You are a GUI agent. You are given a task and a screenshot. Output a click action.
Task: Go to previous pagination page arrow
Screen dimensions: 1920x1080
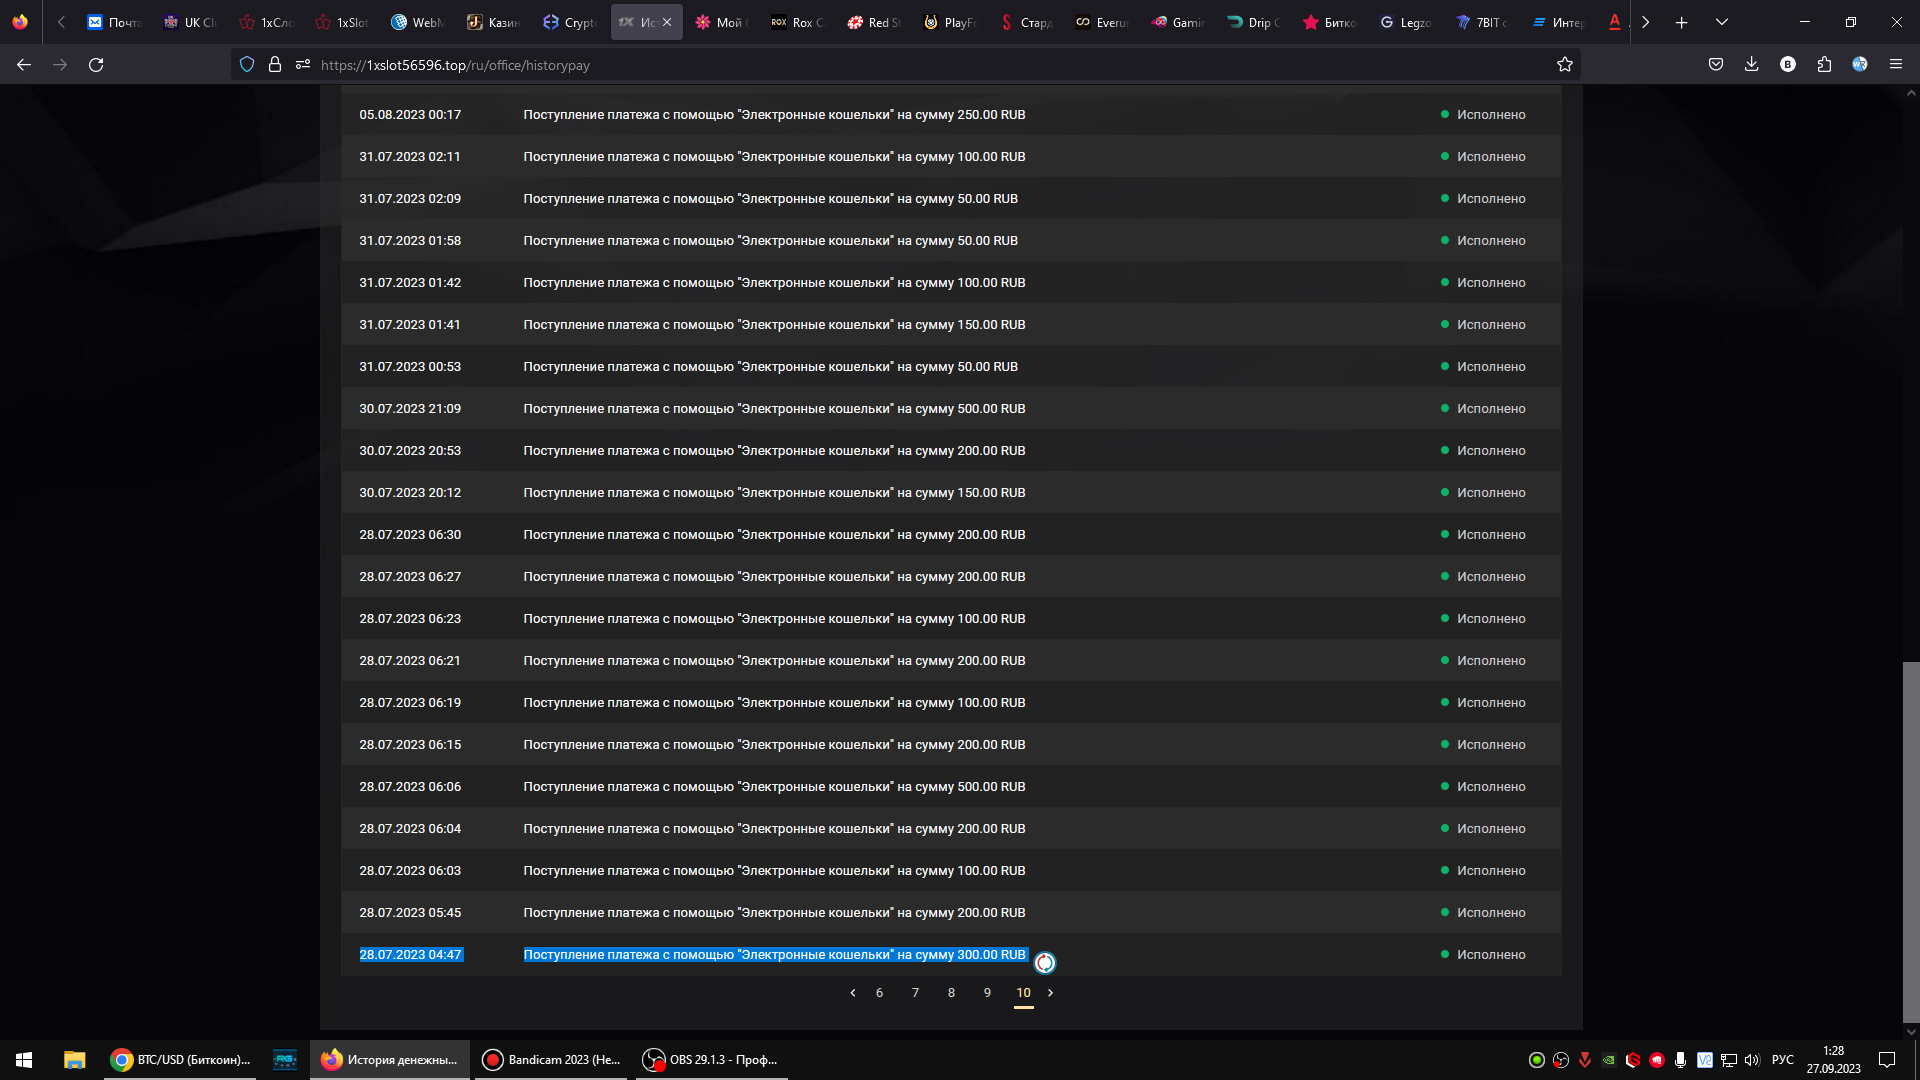[x=852, y=993]
